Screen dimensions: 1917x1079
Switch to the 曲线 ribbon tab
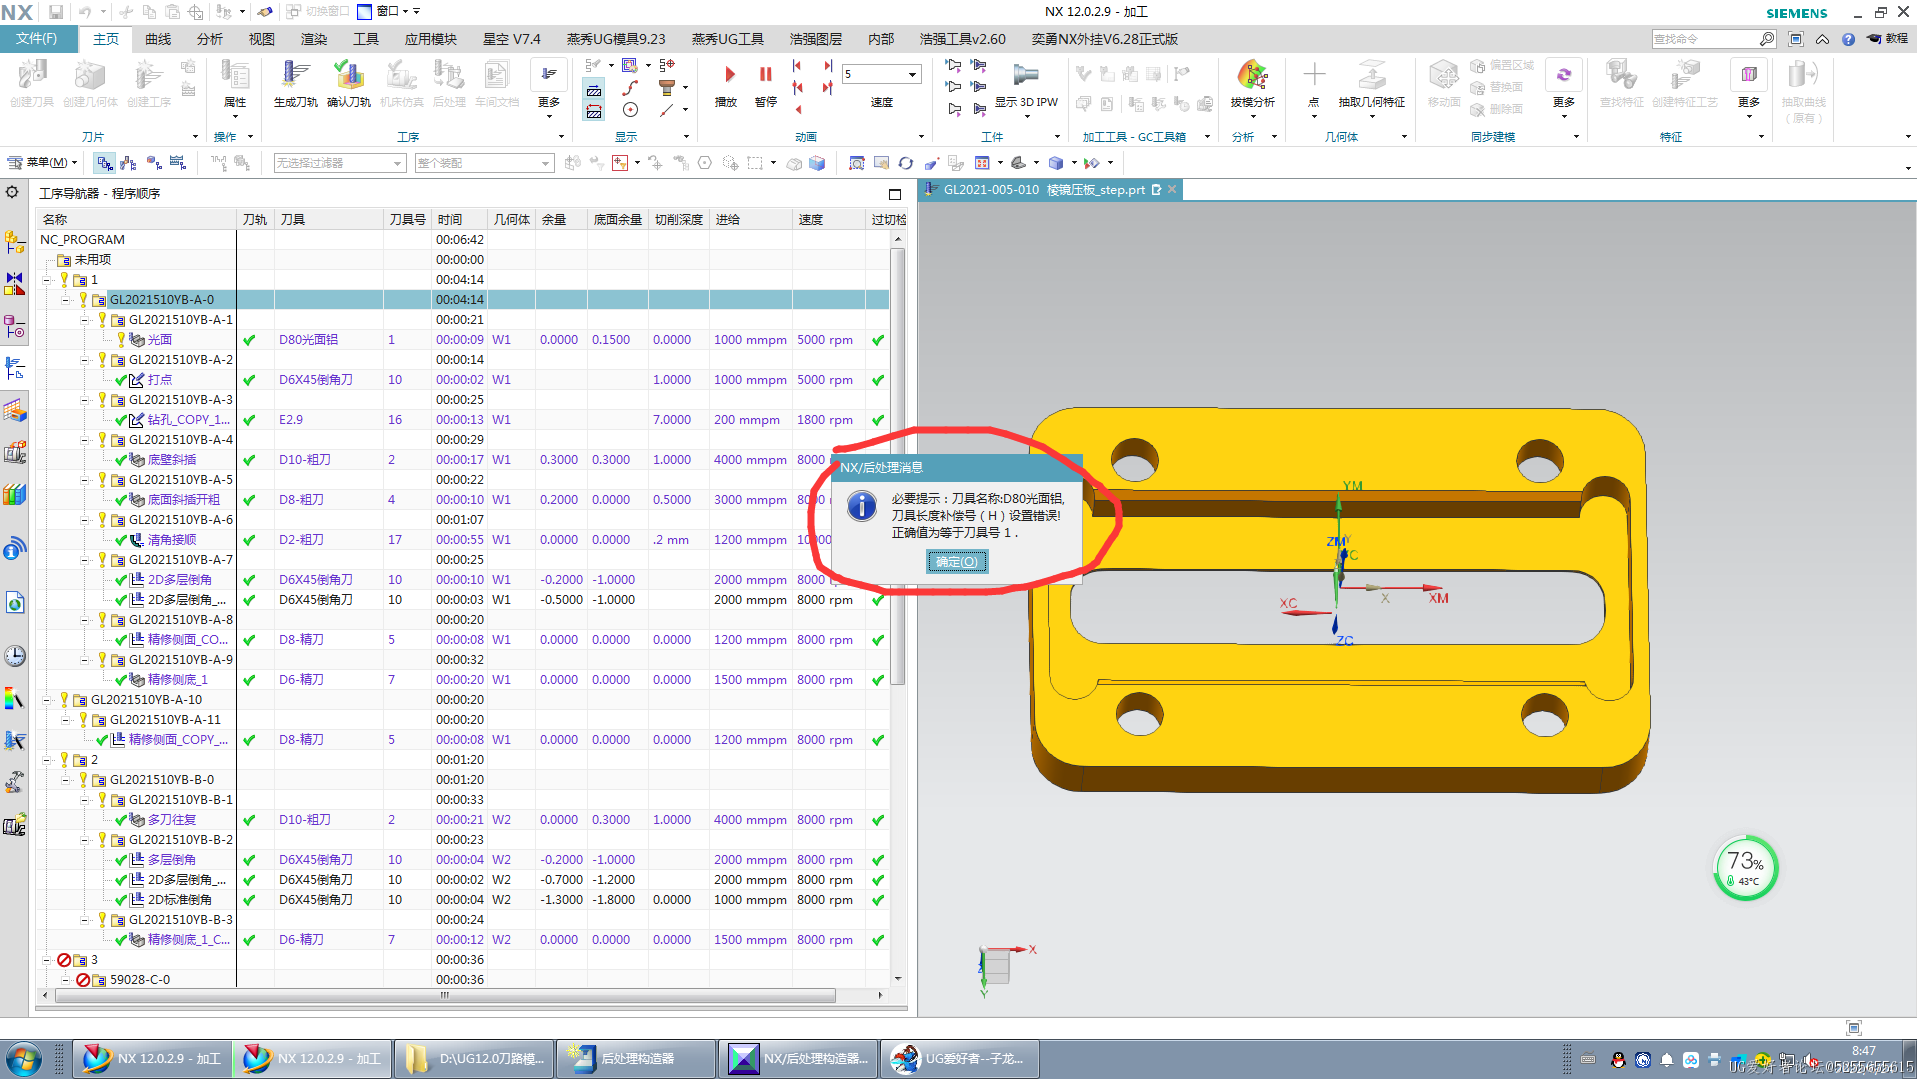click(x=158, y=39)
